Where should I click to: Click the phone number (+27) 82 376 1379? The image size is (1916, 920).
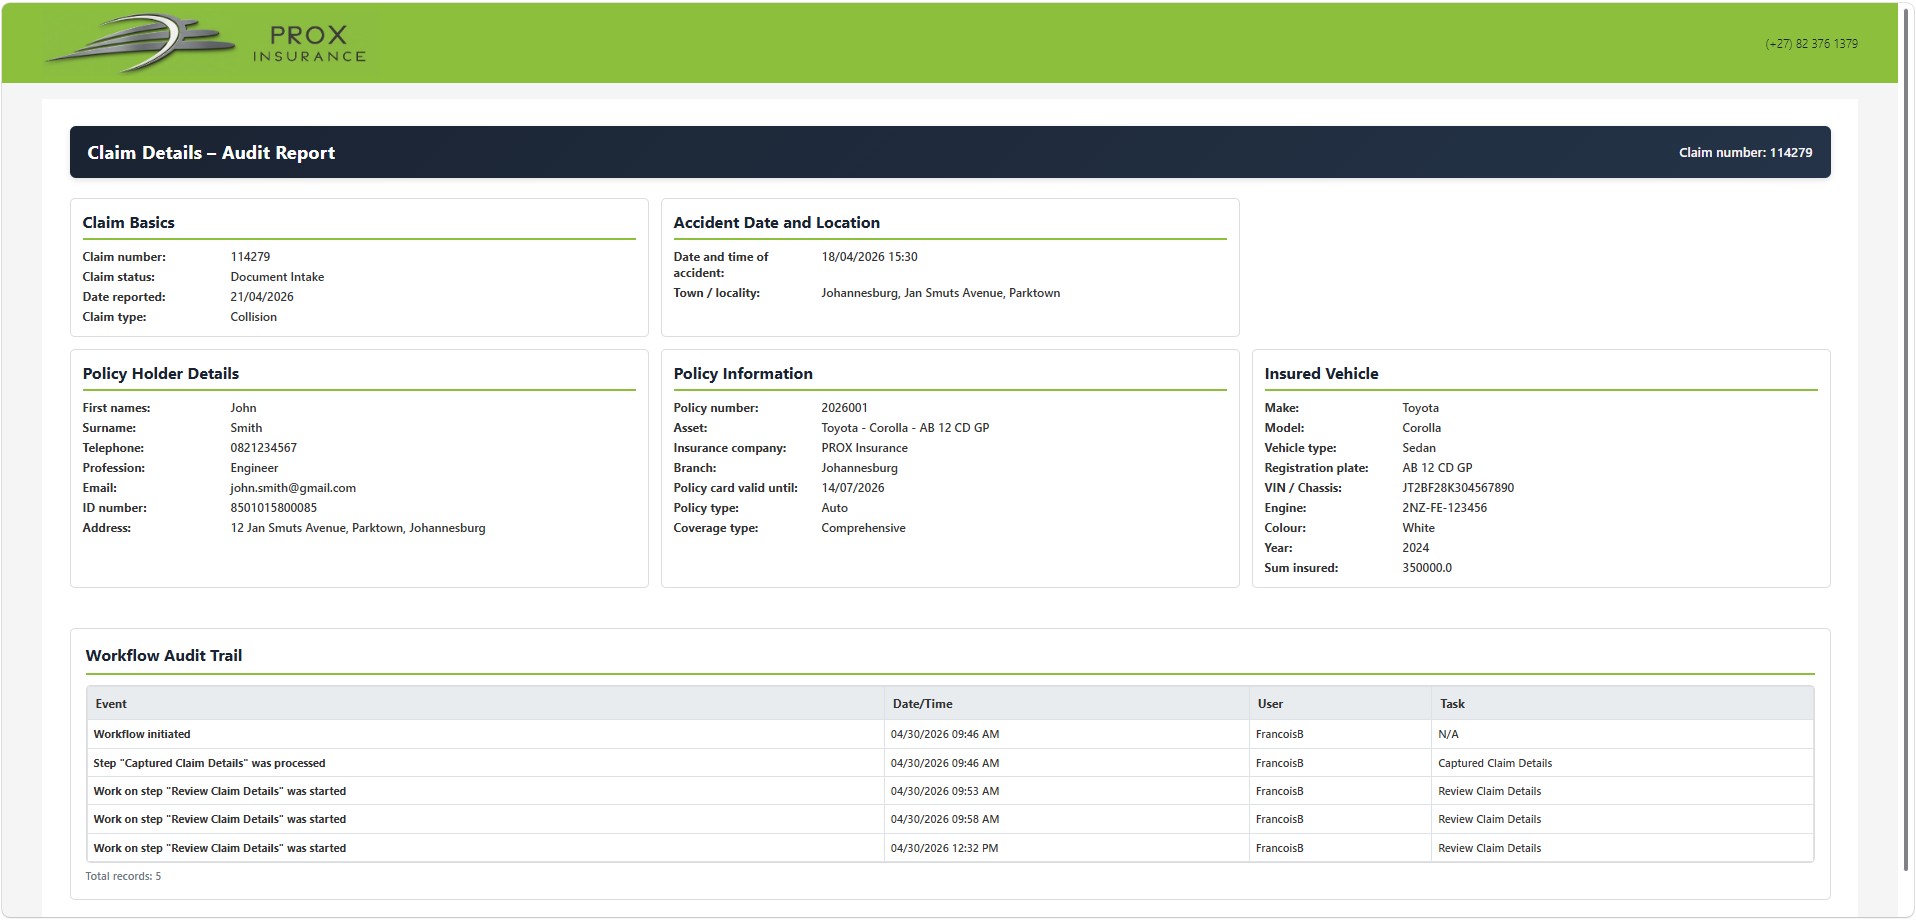[1811, 44]
